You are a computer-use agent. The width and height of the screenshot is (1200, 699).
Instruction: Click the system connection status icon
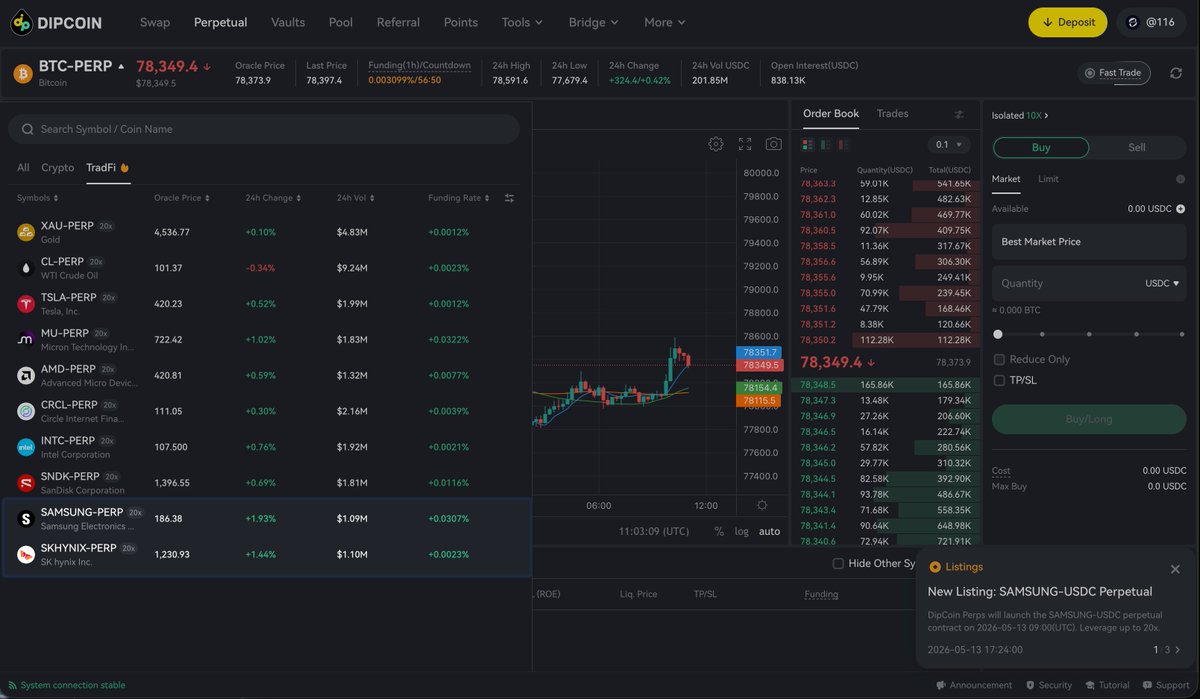[x=12, y=685]
